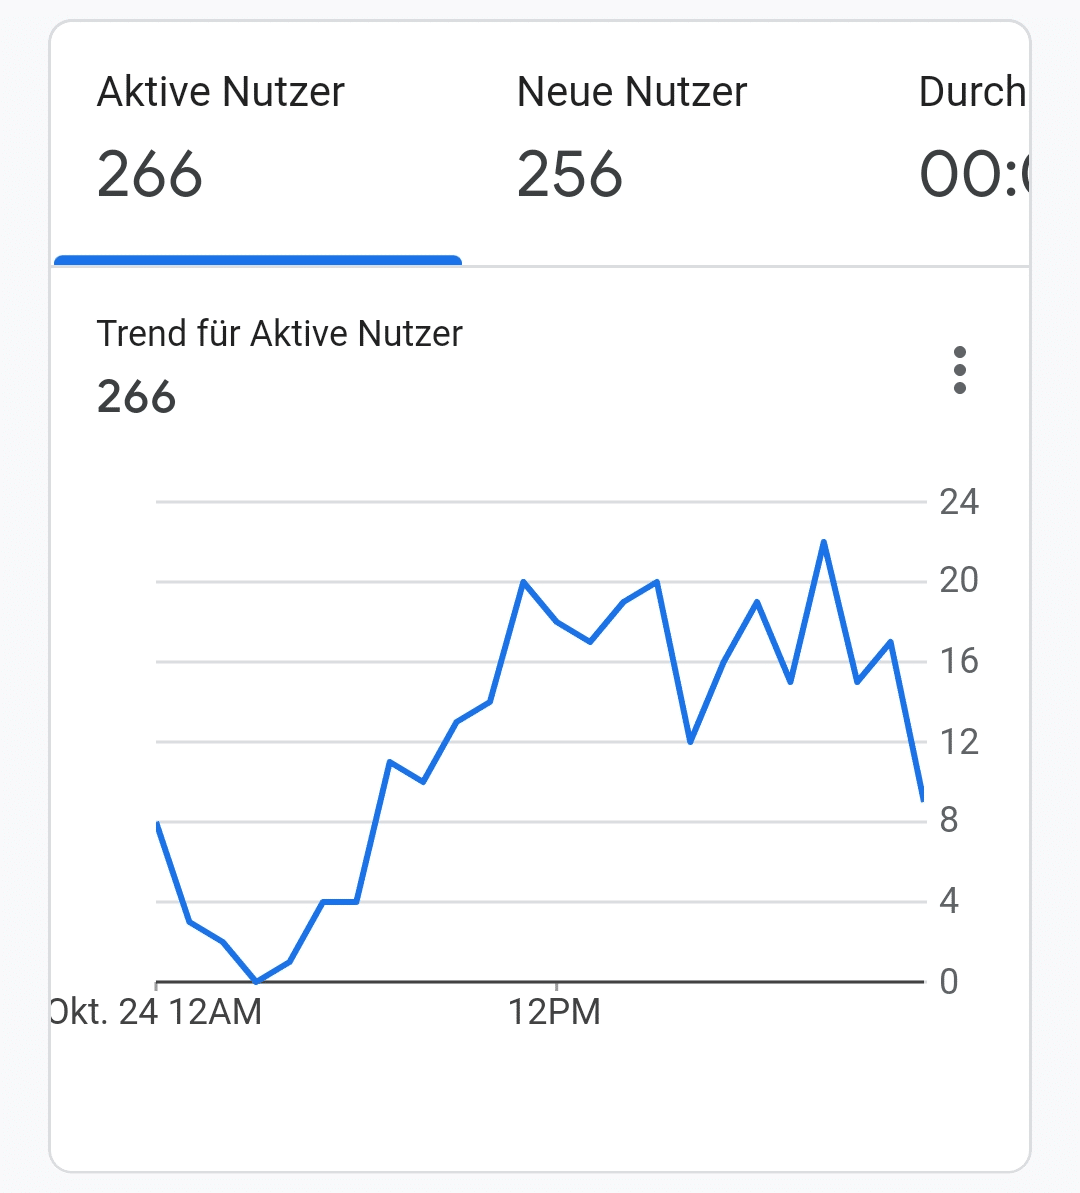Click the 266 total below the trend title

136,397
